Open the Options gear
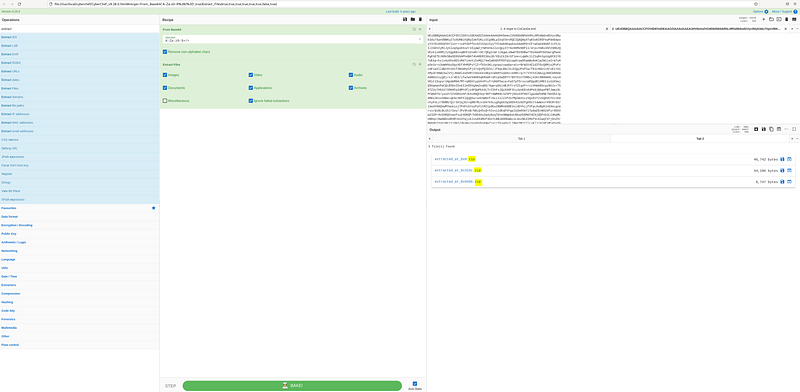The width and height of the screenshot is (800, 392). [766, 11]
